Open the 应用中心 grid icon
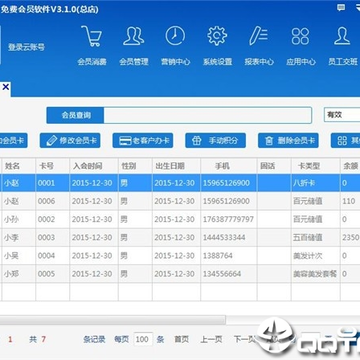Image resolution: width=360 pixels, height=360 pixels. point(300,36)
